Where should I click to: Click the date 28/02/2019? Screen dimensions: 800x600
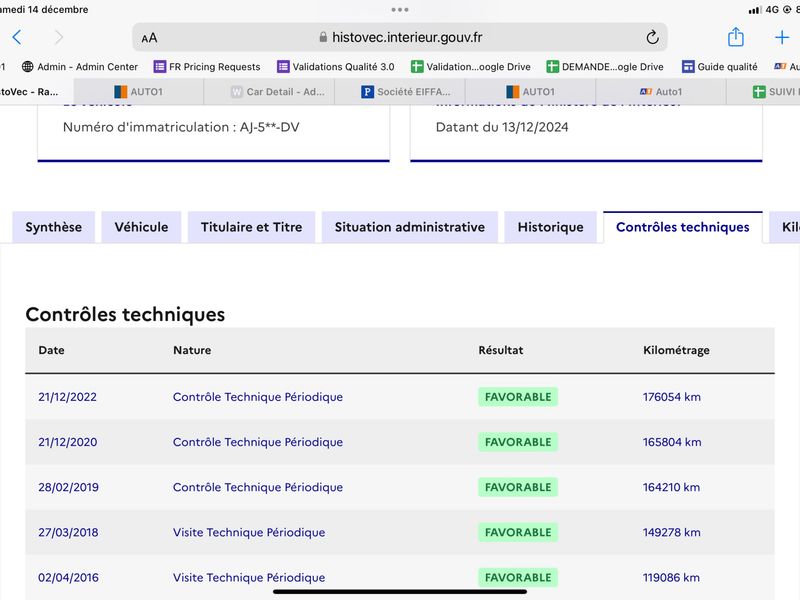(68, 487)
